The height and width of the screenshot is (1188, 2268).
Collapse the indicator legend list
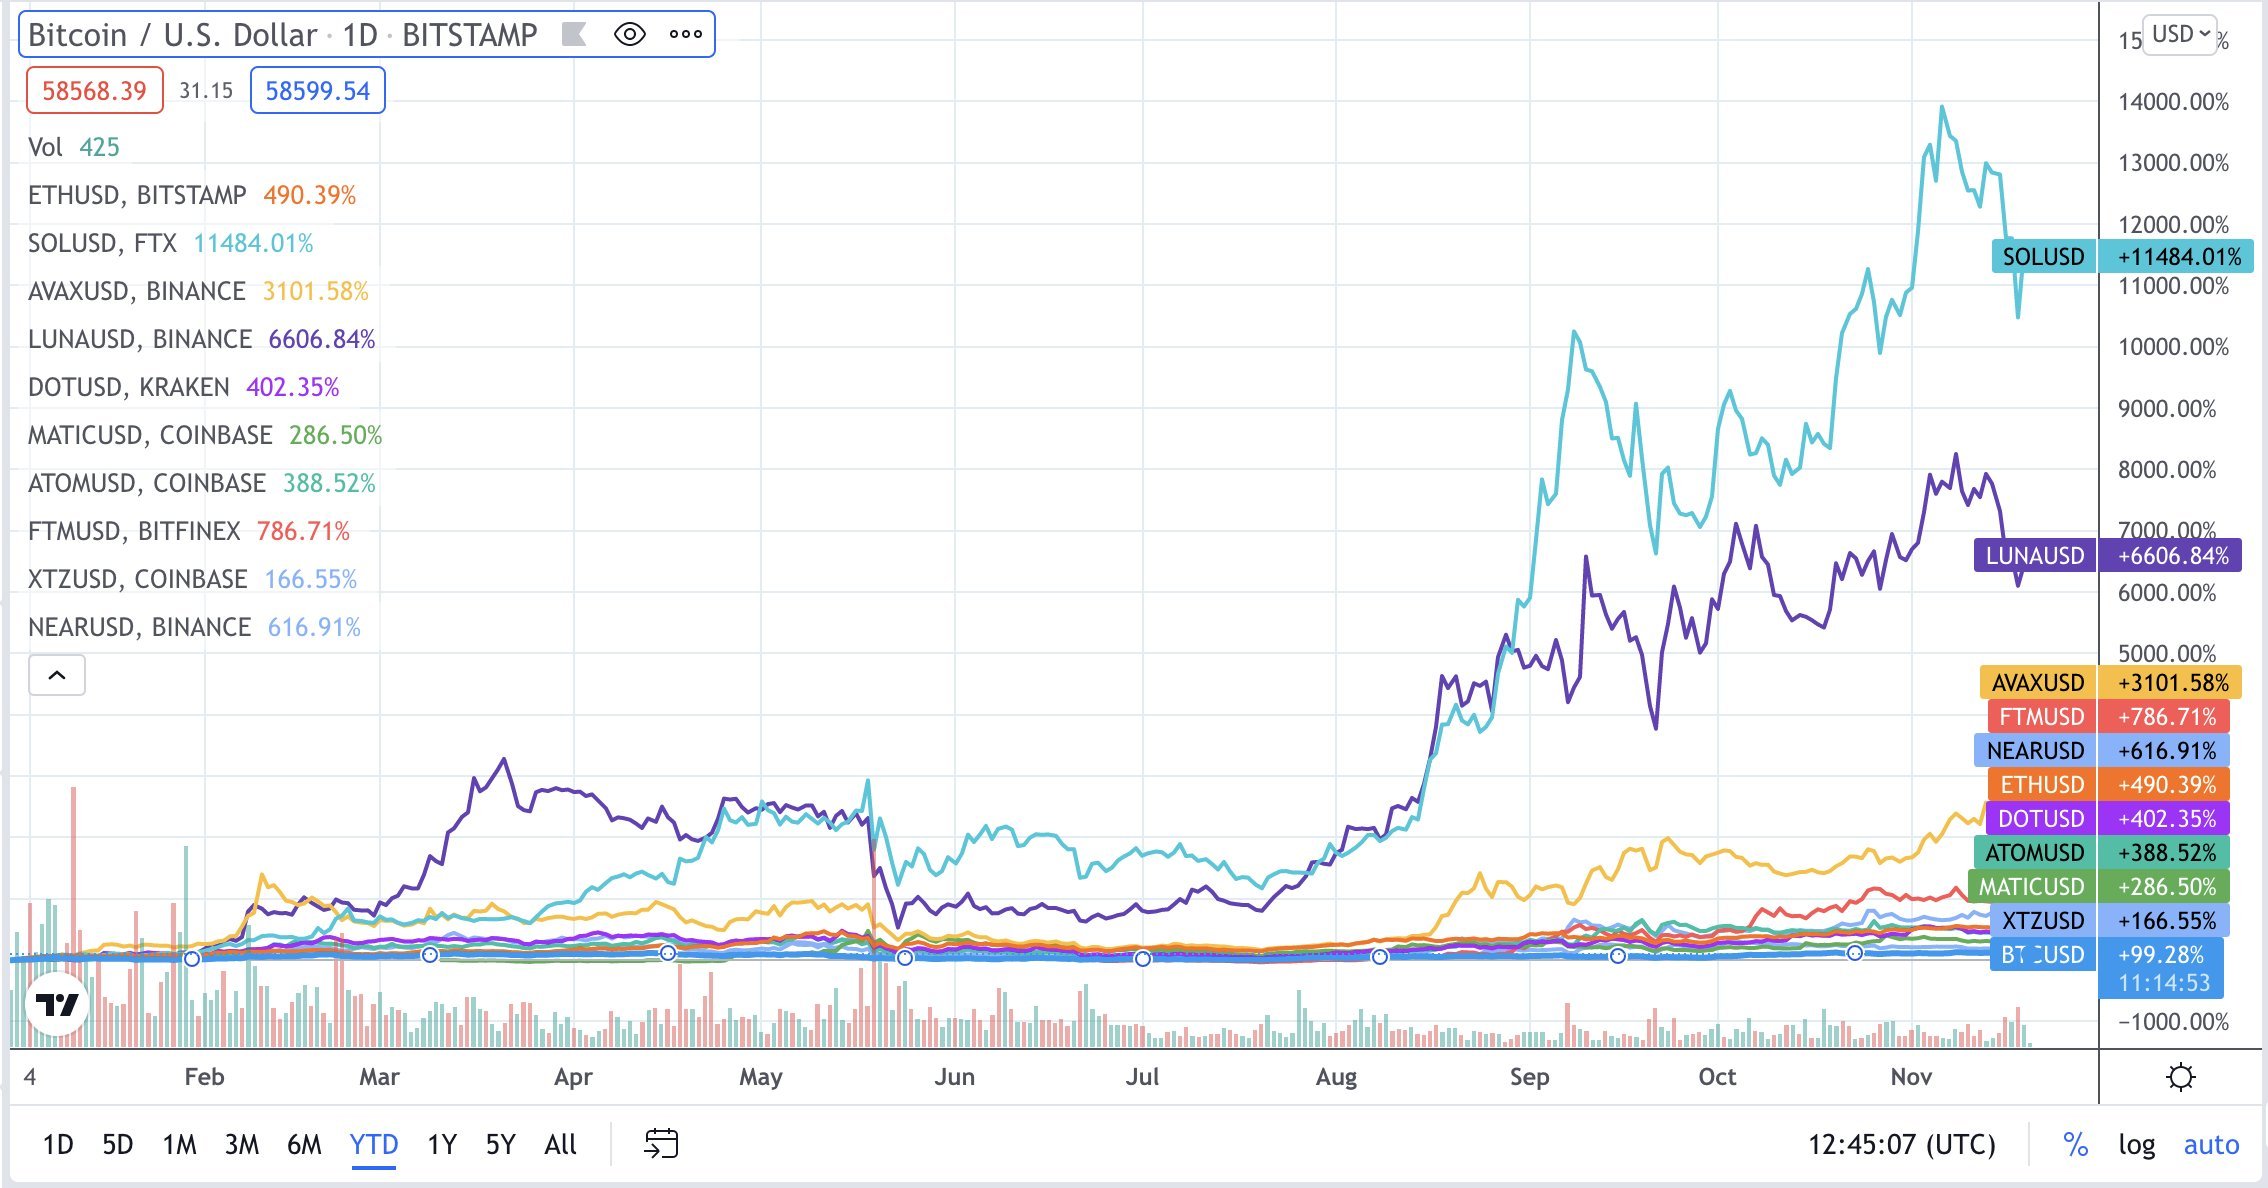click(x=57, y=675)
